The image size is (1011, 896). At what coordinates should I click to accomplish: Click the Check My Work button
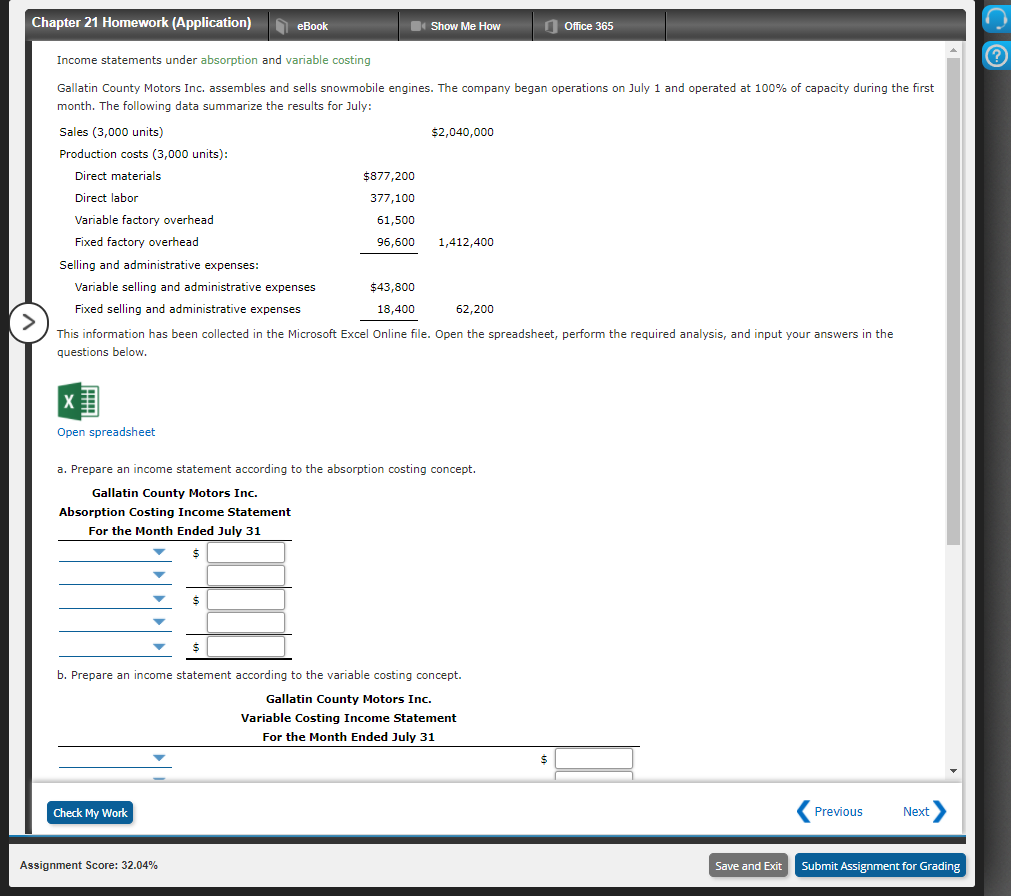pos(90,812)
